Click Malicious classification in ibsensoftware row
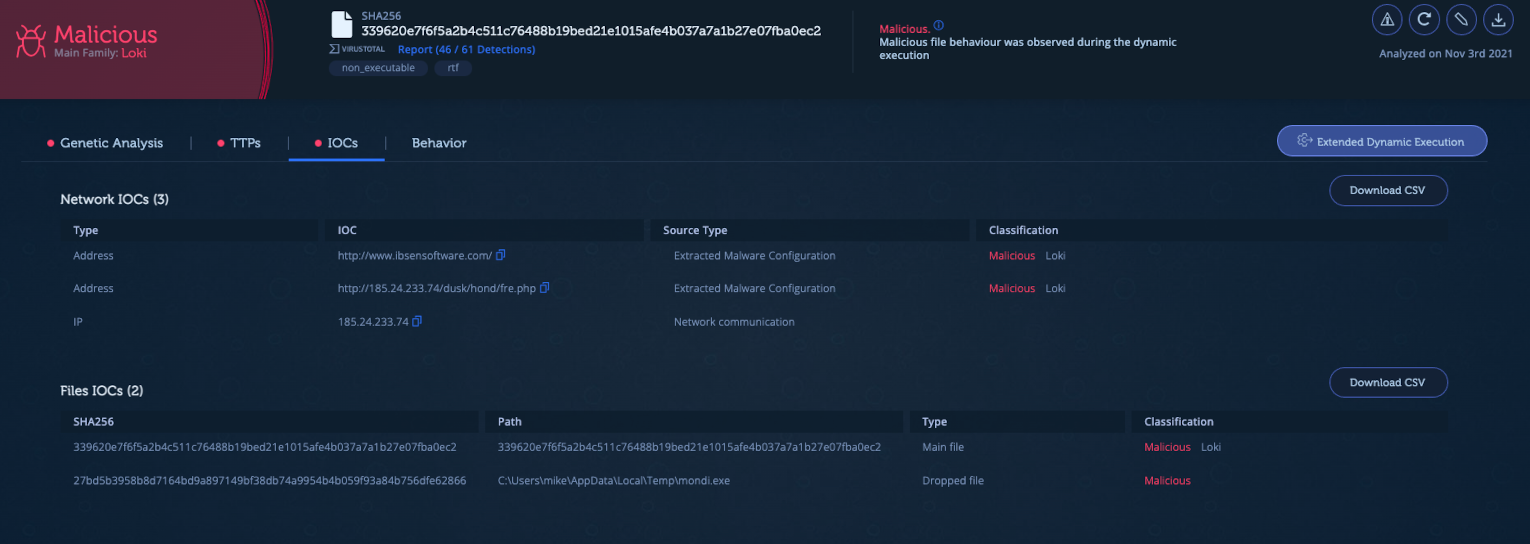 click(x=1012, y=255)
